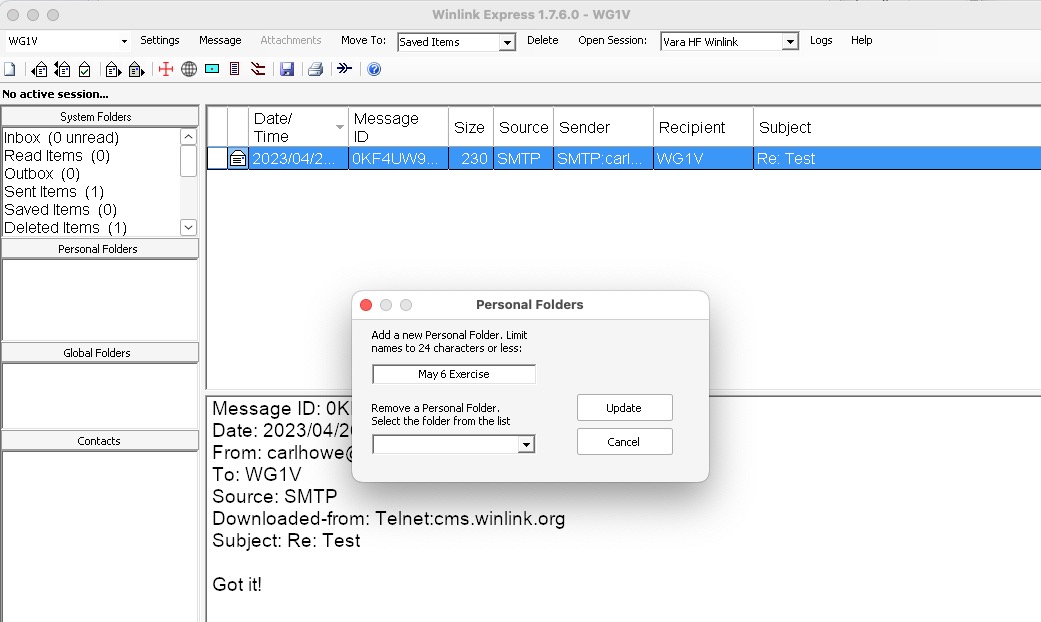Click the cyan rectangle toolbar icon
This screenshot has width=1041, height=622.
(212, 69)
